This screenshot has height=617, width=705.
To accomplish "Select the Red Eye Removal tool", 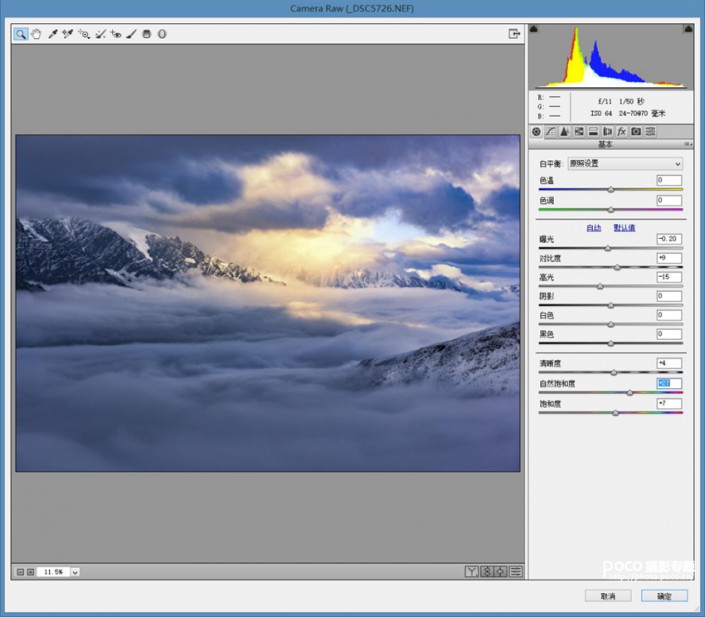I will (x=116, y=34).
